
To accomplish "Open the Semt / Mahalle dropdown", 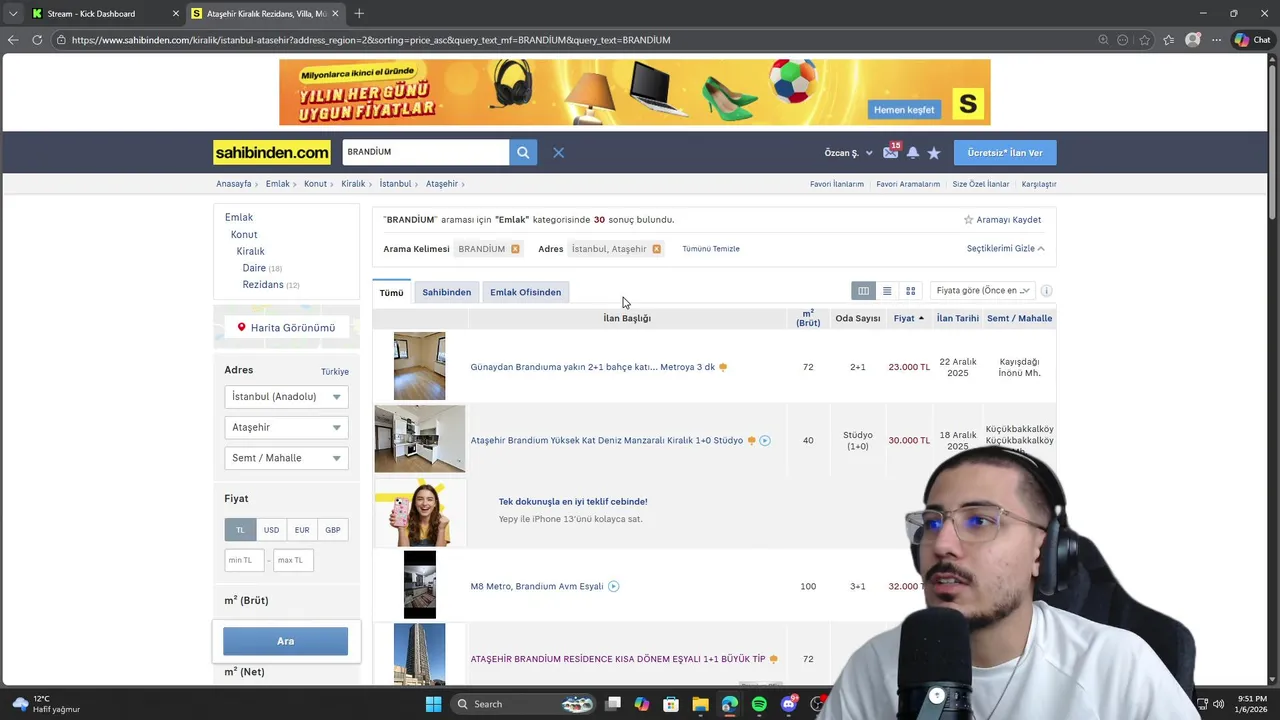I will pyautogui.click(x=286, y=458).
